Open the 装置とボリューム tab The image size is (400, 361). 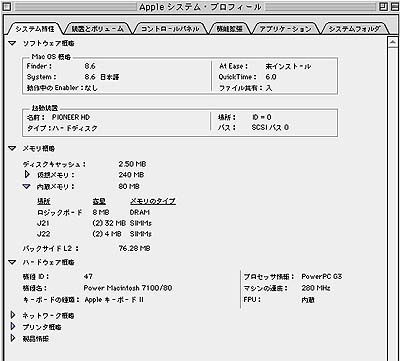pyautogui.click(x=98, y=29)
